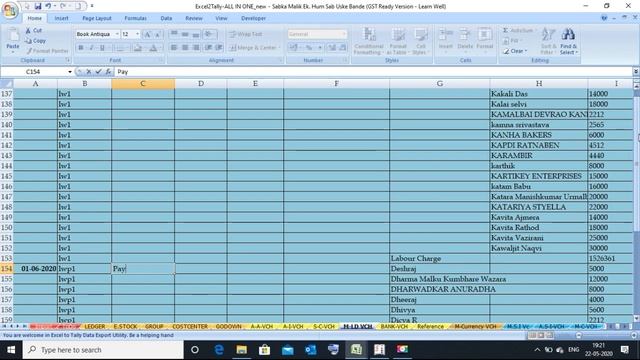Open Excel Help icon
The height and width of the screenshot is (360, 640).
pyautogui.click(x=604, y=18)
